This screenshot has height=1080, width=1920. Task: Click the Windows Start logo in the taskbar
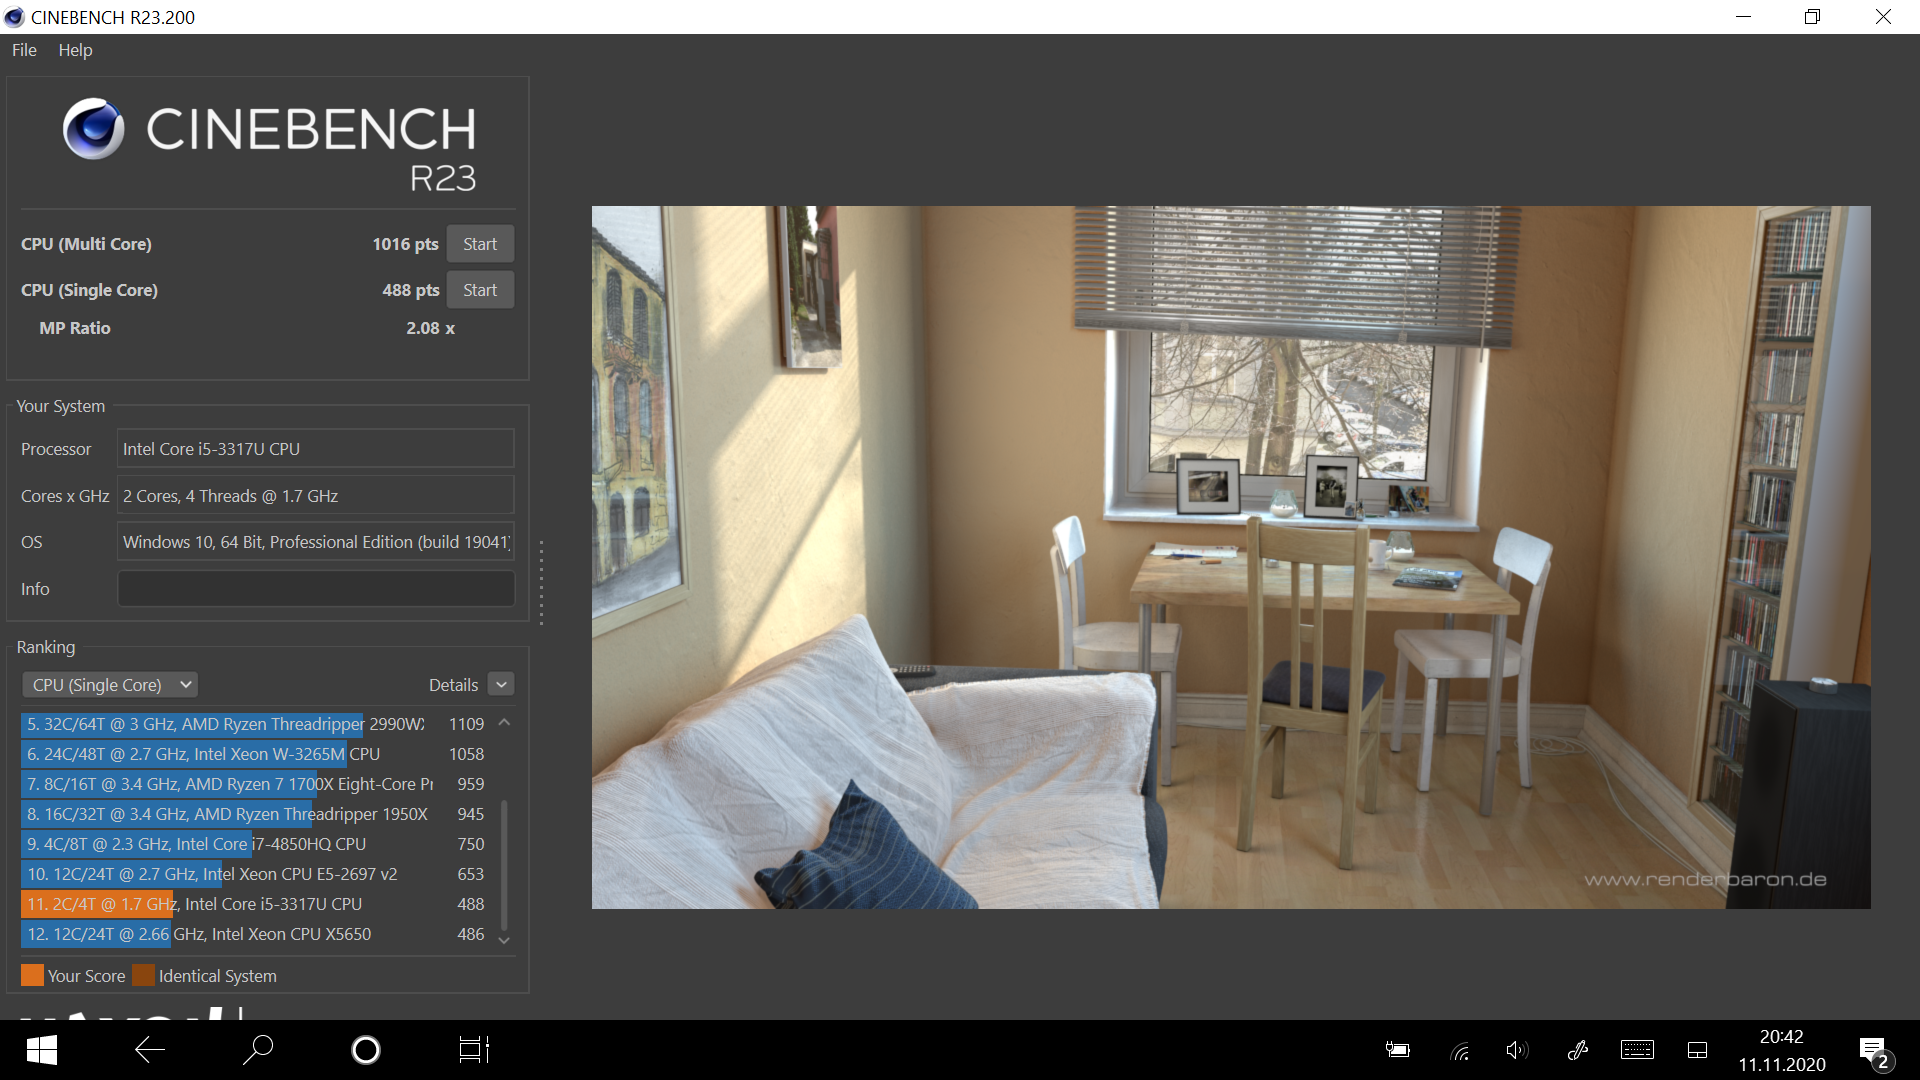41,1050
